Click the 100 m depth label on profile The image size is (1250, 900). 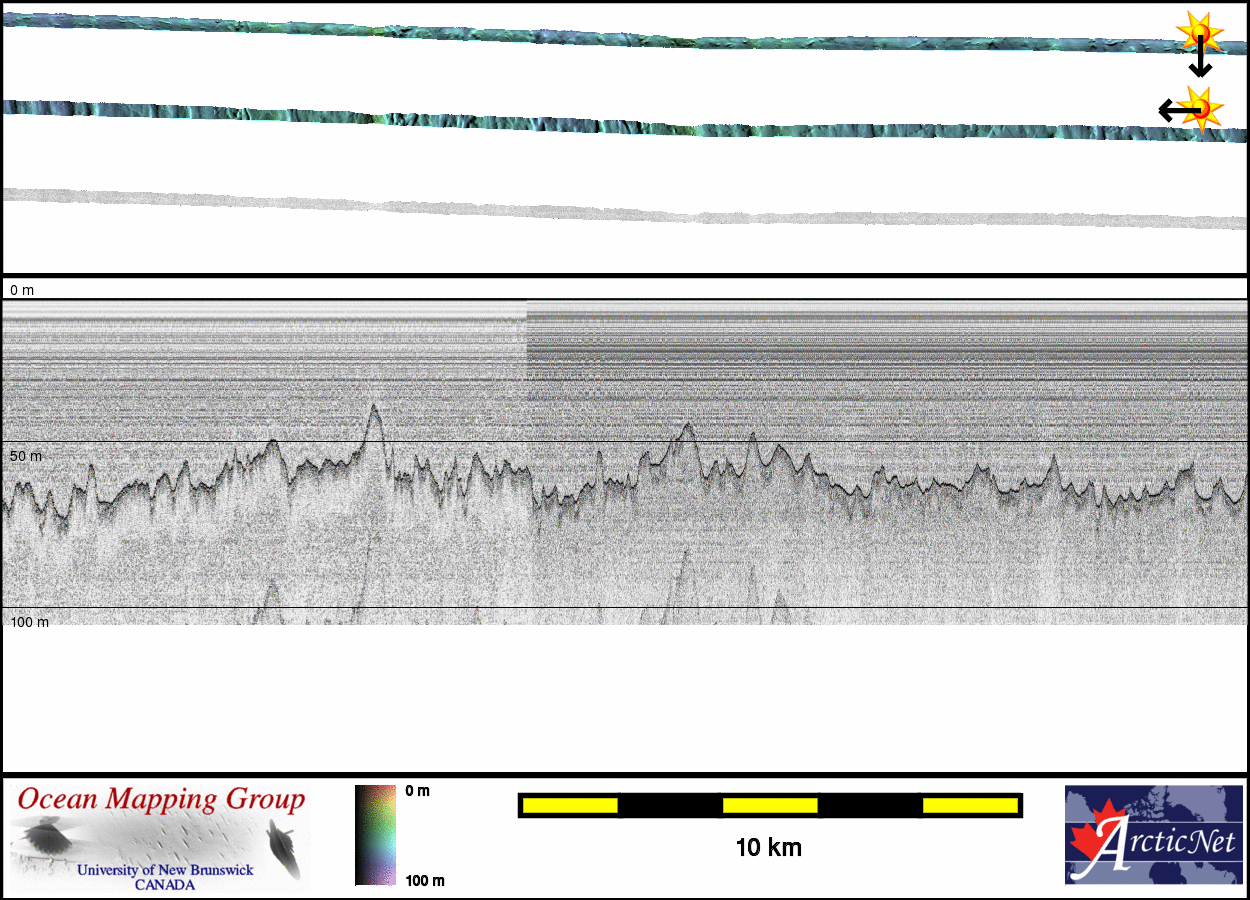[30, 622]
